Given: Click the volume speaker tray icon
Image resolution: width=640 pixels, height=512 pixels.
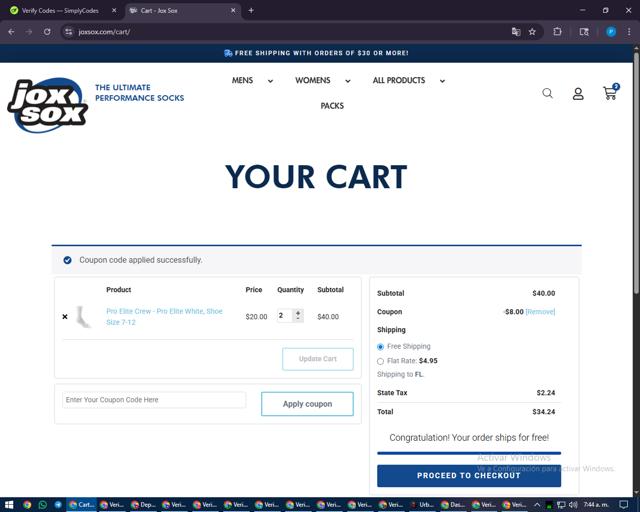Looking at the screenshot, I should pyautogui.click(x=573, y=505).
